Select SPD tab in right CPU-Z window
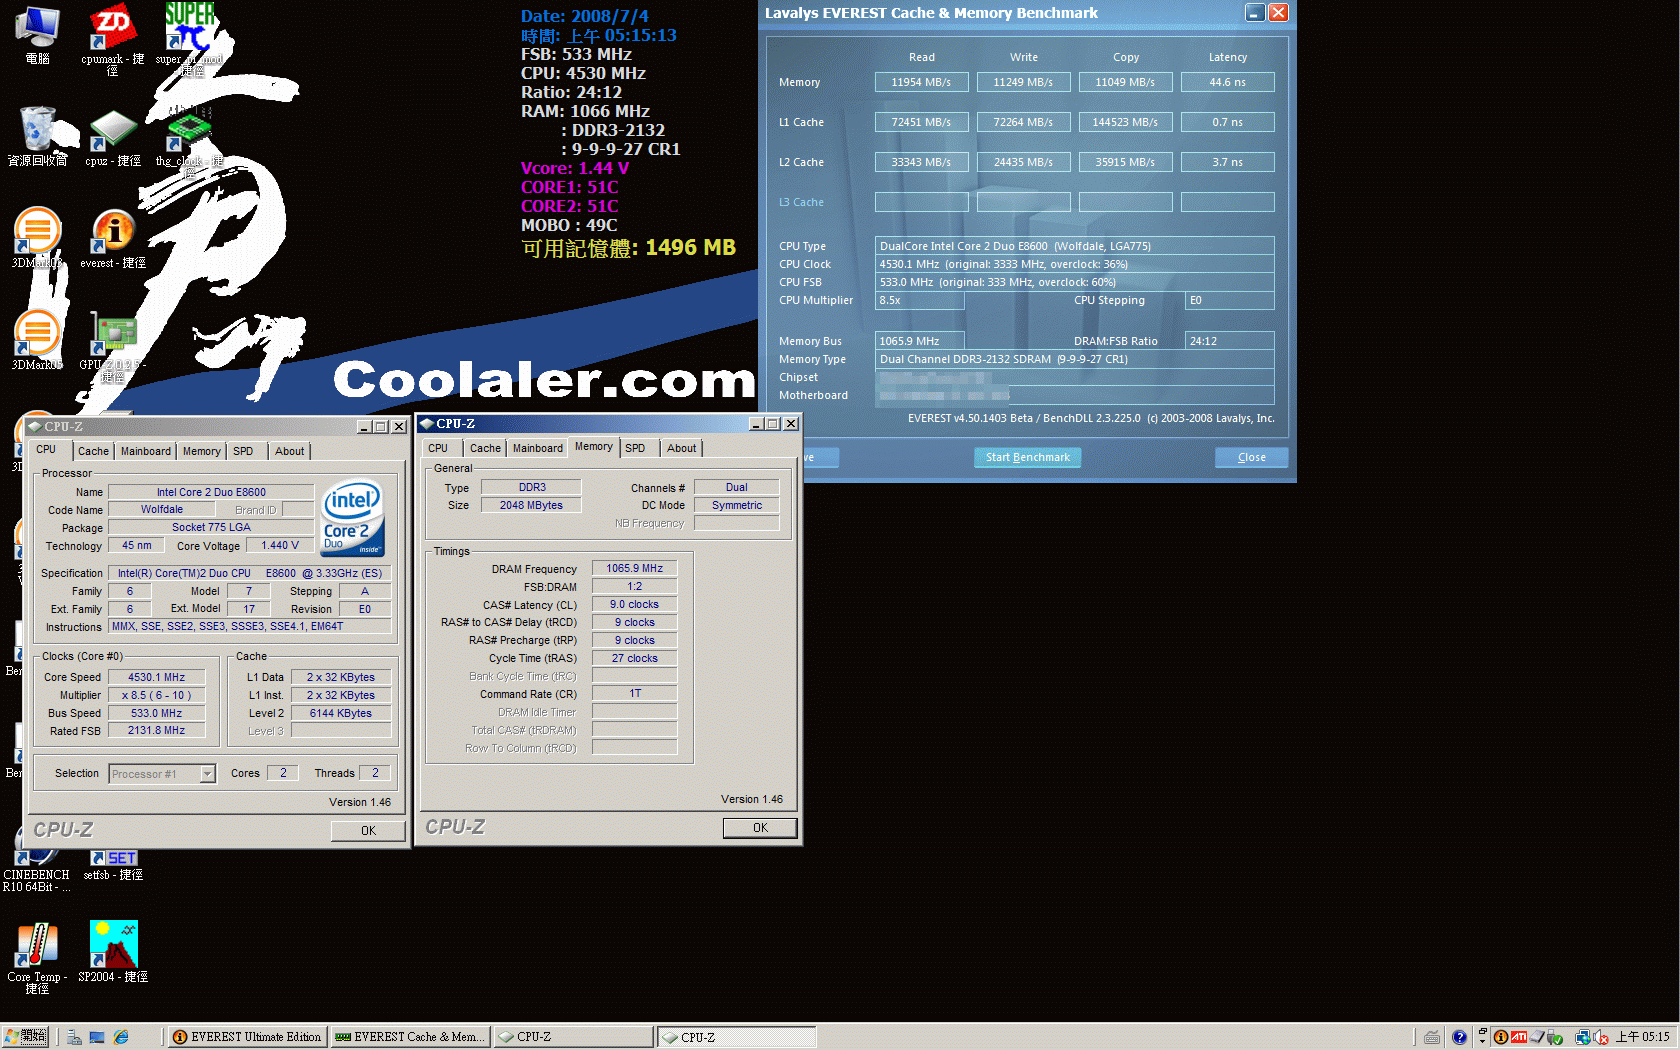 (x=635, y=448)
